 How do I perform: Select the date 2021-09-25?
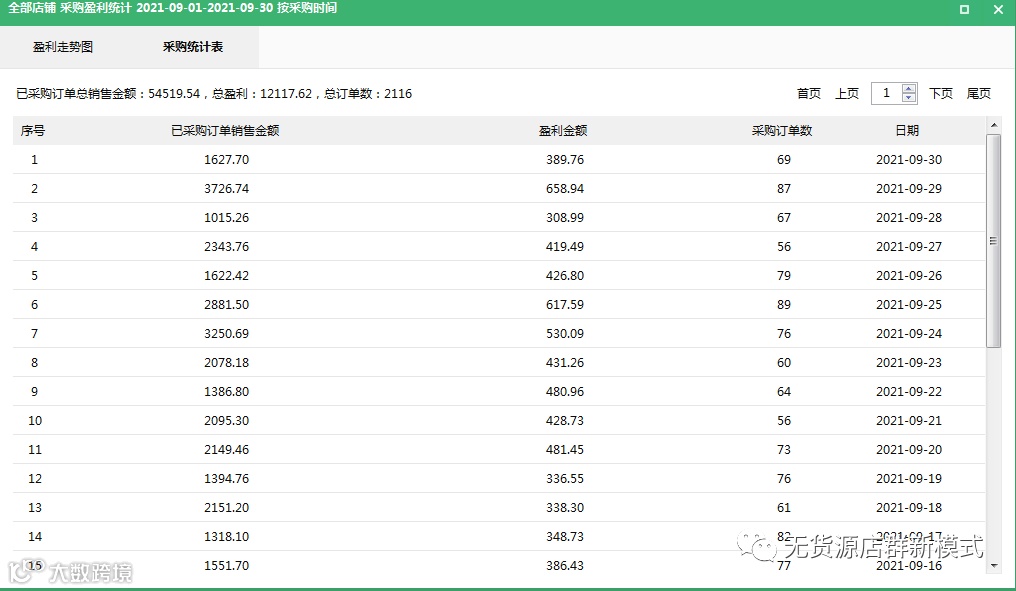909,305
